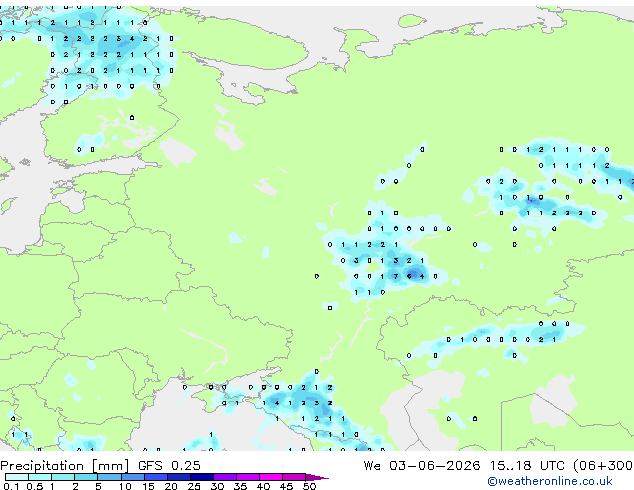Image resolution: width=634 pixels, height=490 pixels.
Task: Click the 'Precipitation [mm]' title text
Action: click(x=65, y=466)
